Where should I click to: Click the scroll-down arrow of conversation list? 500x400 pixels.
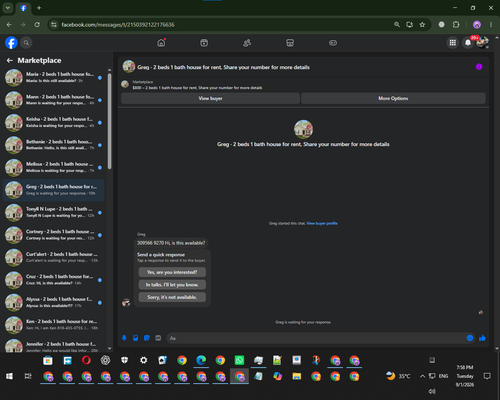(110, 349)
